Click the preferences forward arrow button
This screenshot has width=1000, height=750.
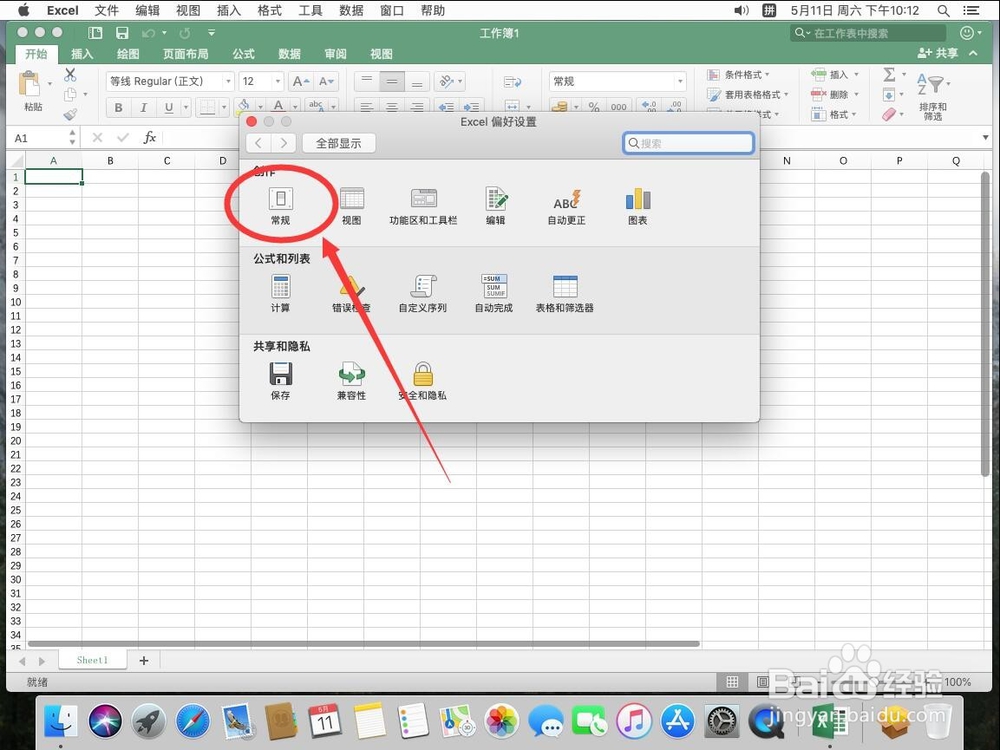point(284,143)
